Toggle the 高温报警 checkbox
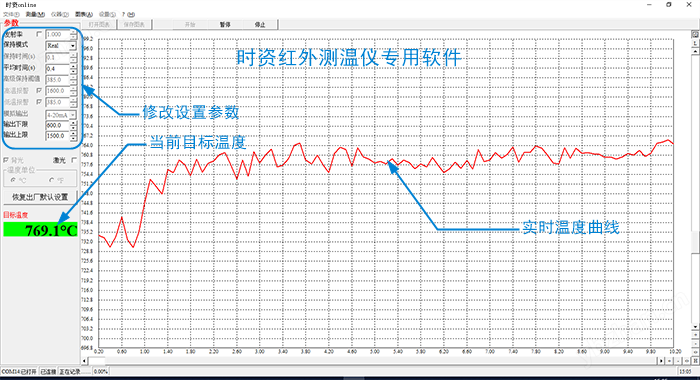 click(39, 91)
